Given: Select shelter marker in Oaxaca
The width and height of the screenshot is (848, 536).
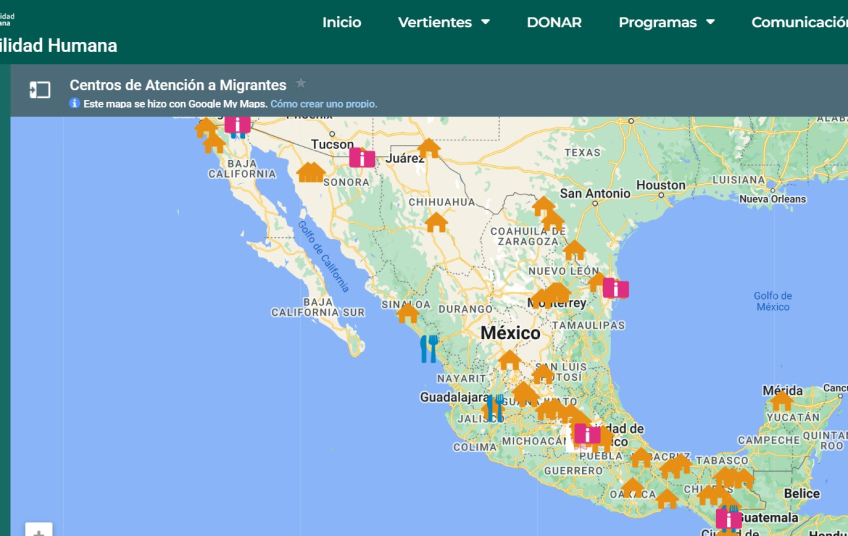Looking at the screenshot, I should pos(632,488).
